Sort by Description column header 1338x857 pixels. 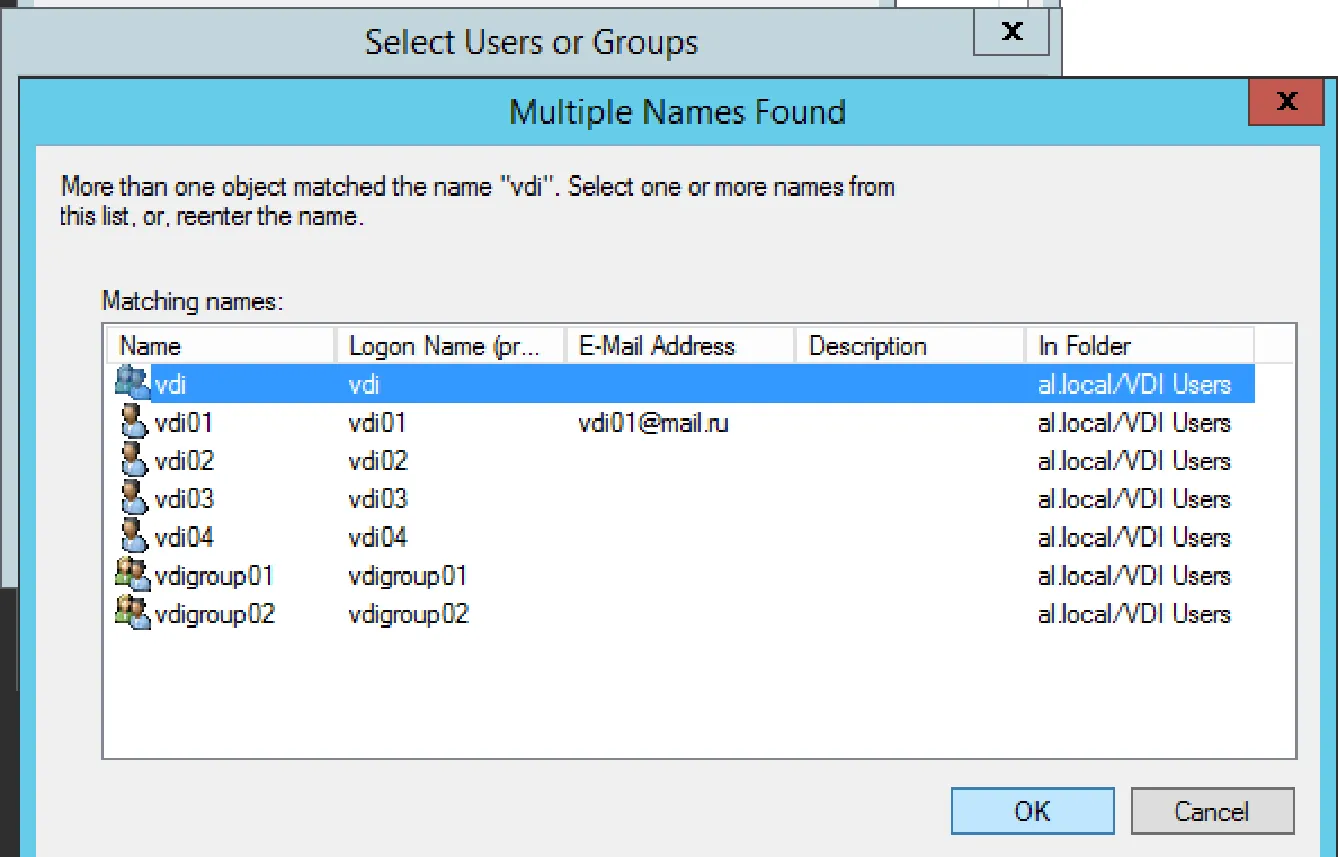910,346
